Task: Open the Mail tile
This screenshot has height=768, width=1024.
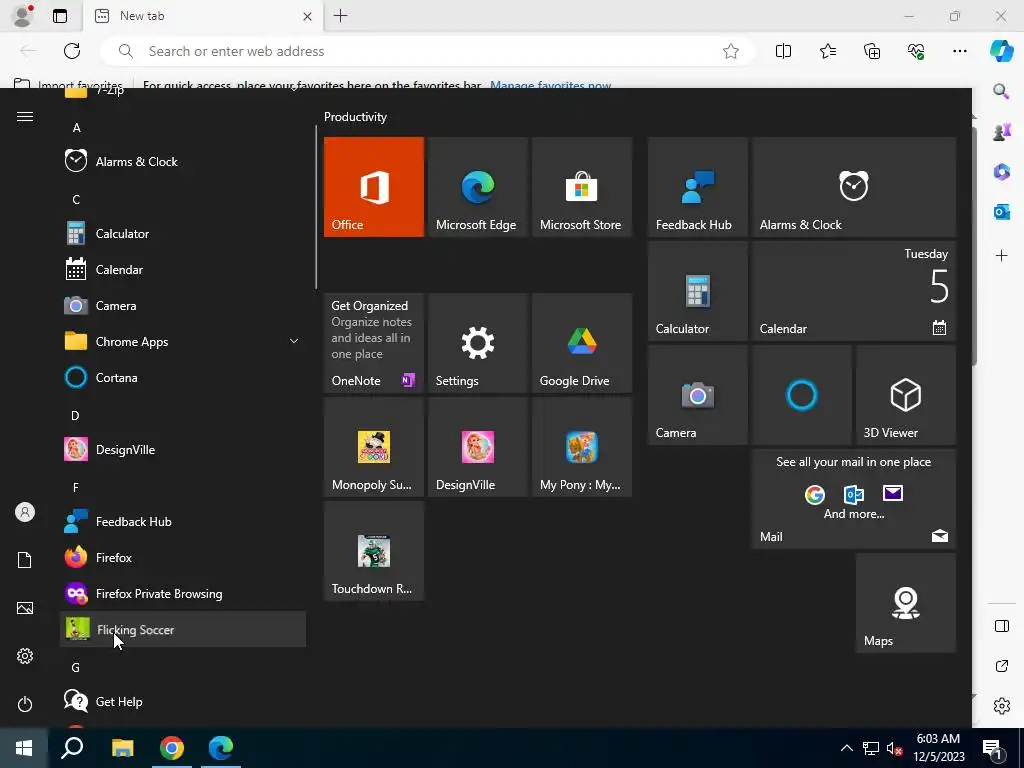Action: coord(854,499)
